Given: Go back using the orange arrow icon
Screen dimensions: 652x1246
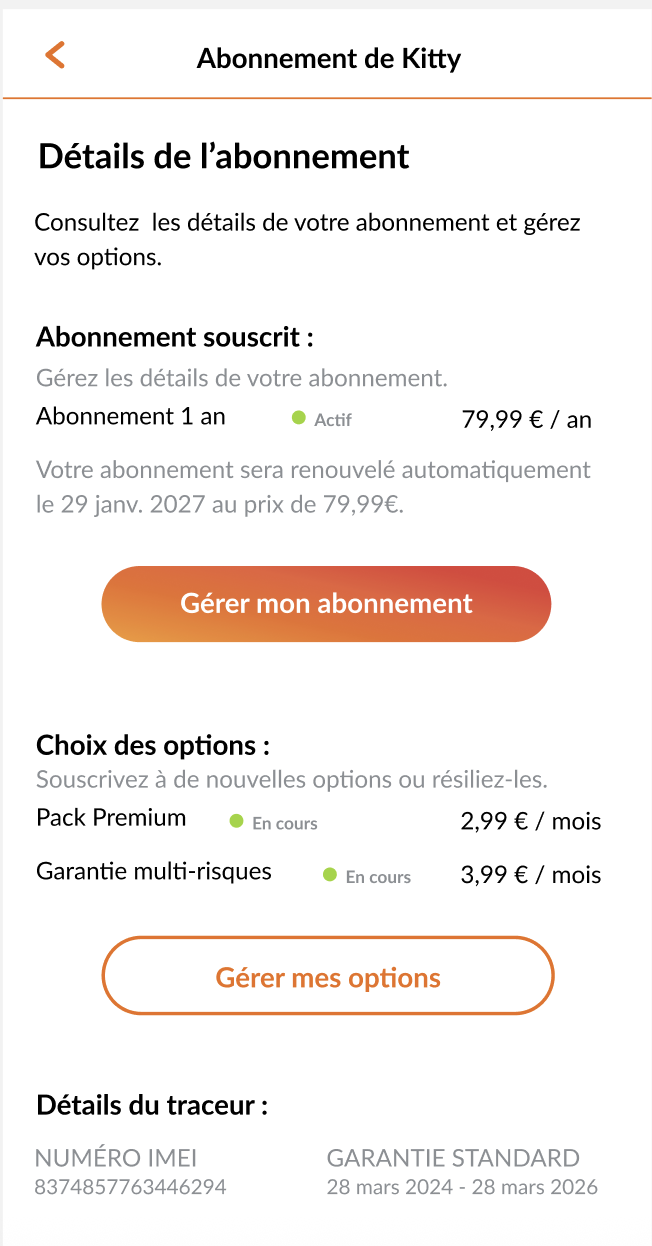Looking at the screenshot, I should tap(55, 56).
